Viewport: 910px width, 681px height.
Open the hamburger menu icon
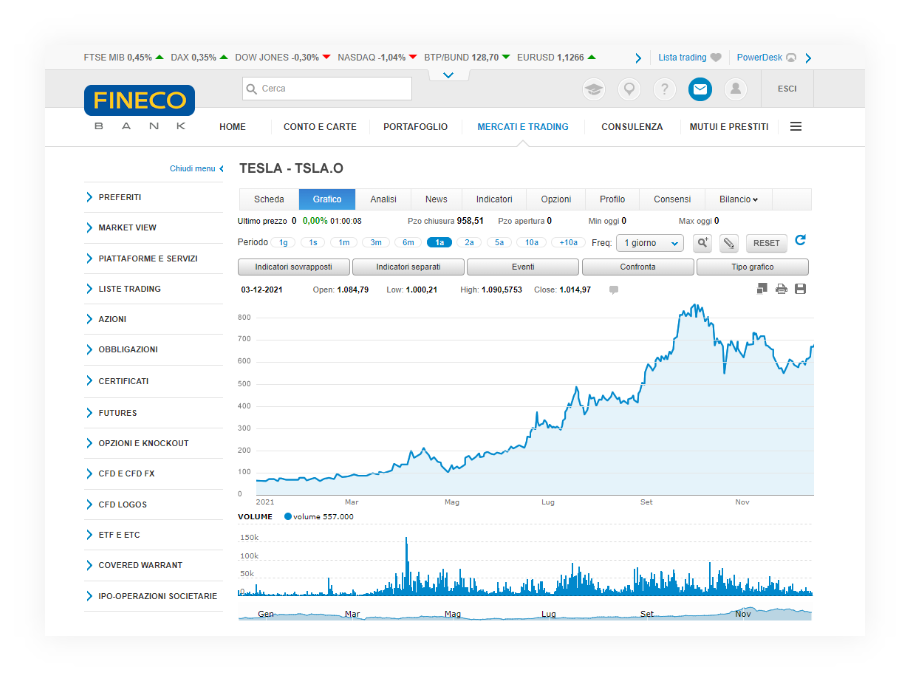pyautogui.click(x=796, y=127)
